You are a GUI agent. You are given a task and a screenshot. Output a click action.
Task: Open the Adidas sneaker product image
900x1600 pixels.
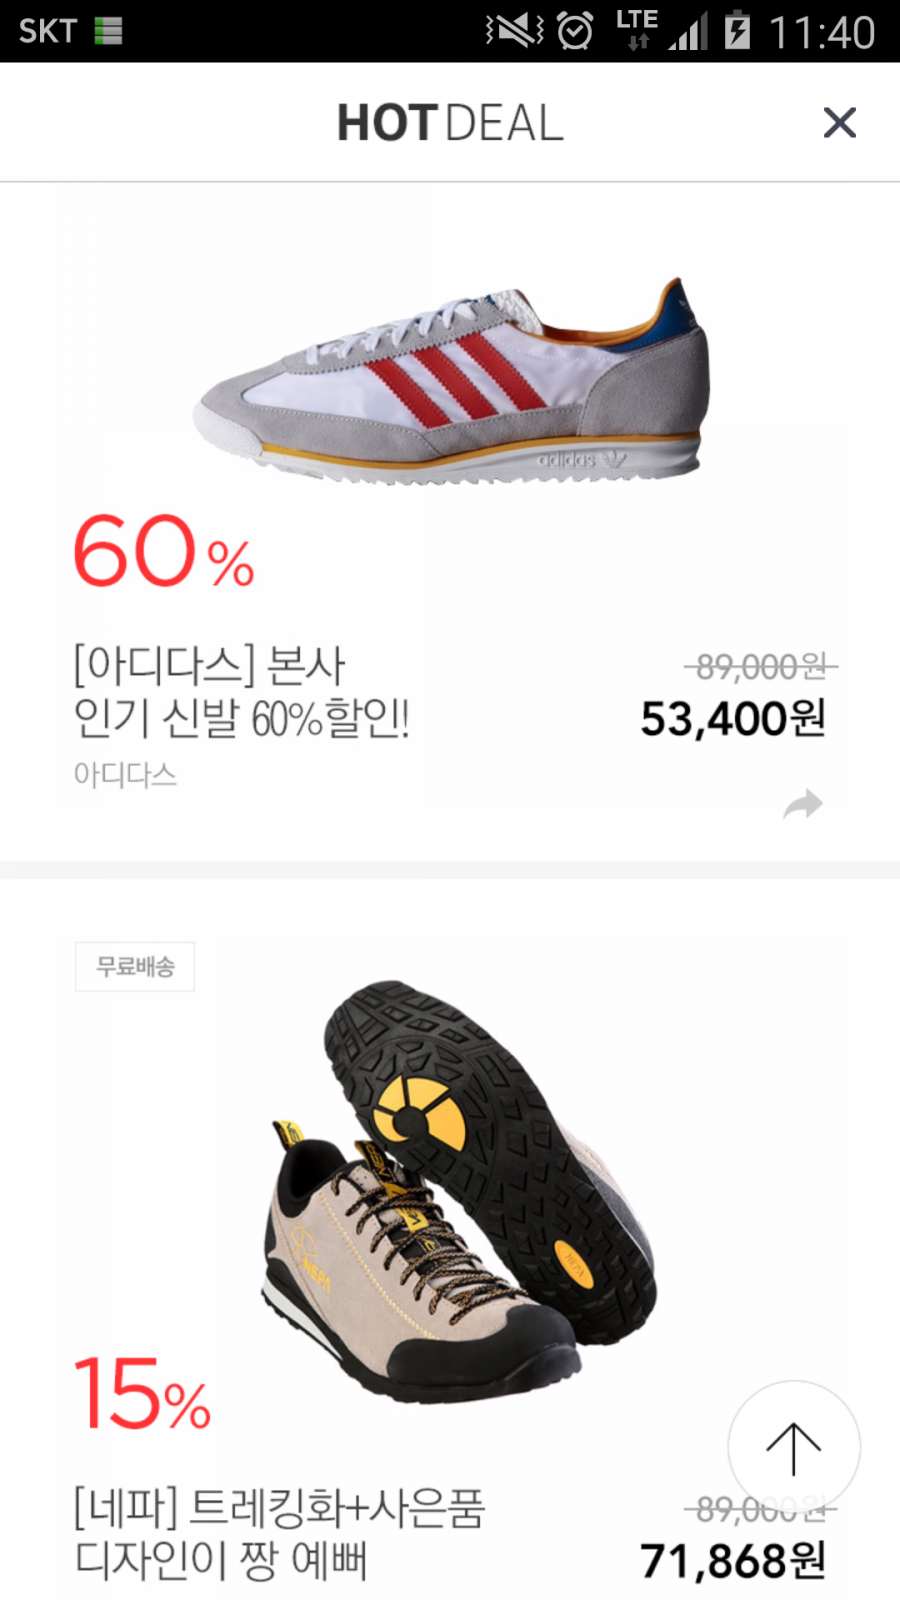[452, 380]
